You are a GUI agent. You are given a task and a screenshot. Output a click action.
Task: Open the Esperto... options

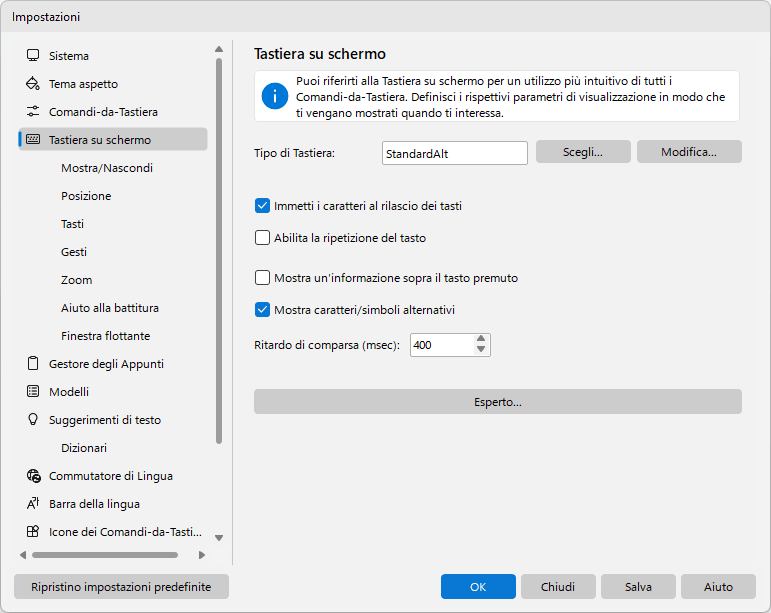click(x=498, y=402)
